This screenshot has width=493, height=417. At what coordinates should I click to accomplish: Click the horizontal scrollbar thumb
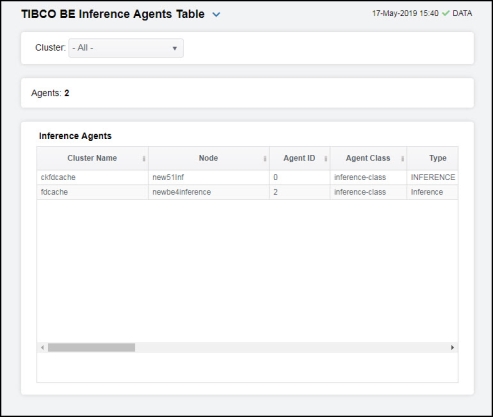tap(91, 348)
